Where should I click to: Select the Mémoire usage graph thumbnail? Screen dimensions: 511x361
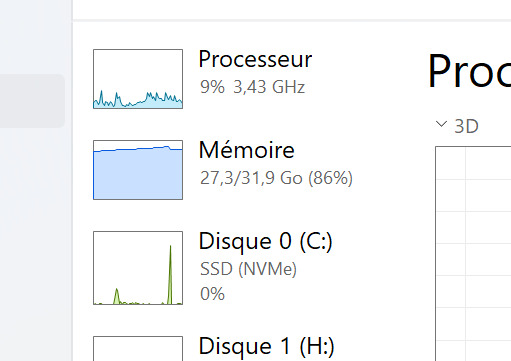click(x=138, y=170)
